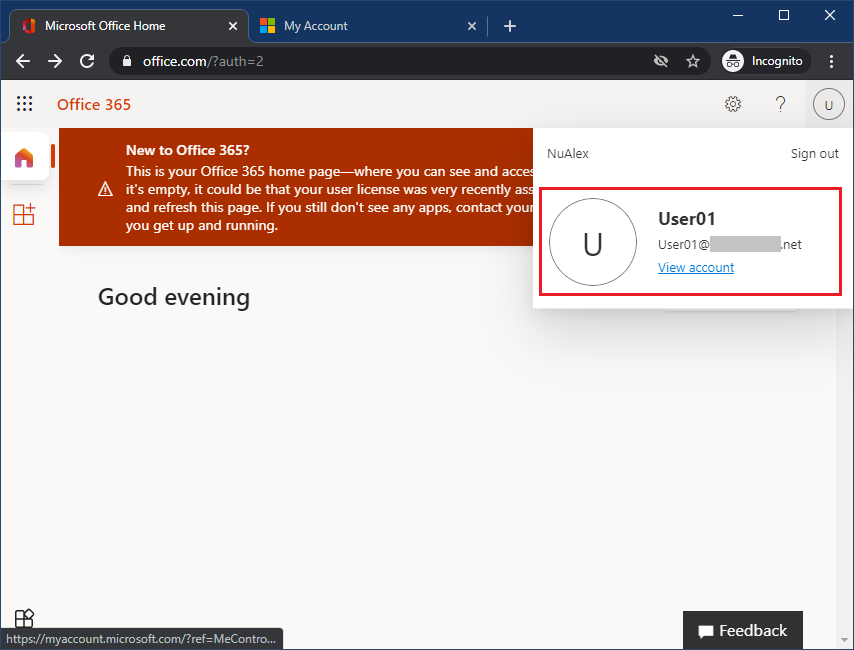Open the Help question mark icon
This screenshot has width=854, height=650.
point(780,104)
